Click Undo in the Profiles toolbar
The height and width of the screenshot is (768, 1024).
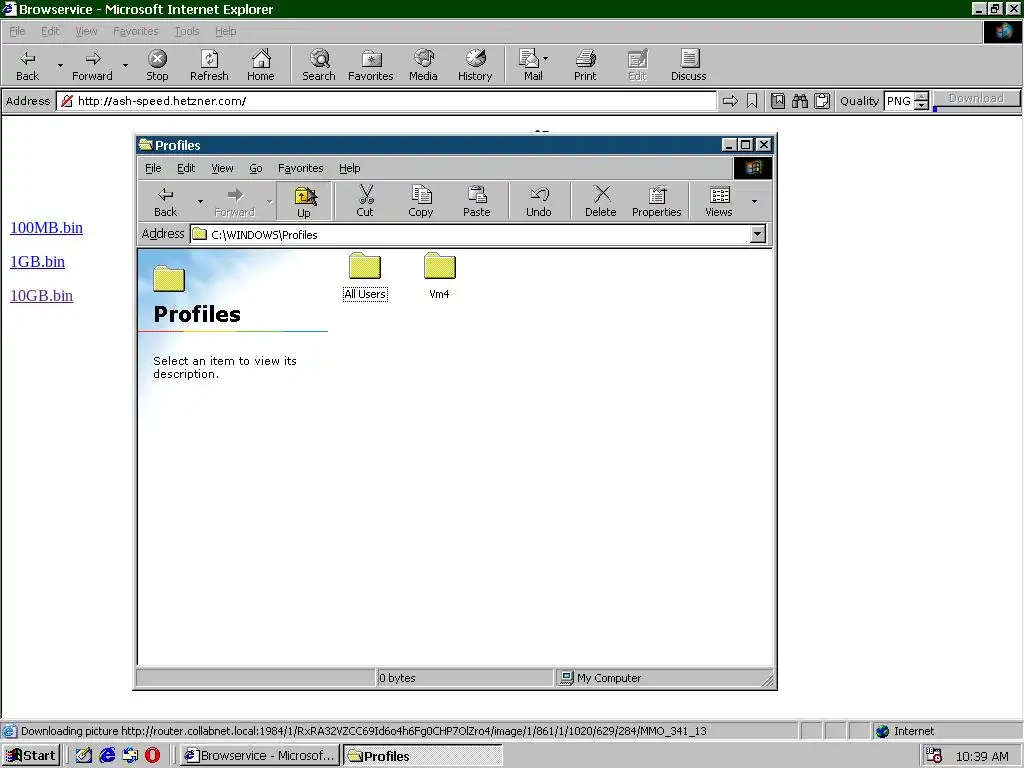pos(539,202)
